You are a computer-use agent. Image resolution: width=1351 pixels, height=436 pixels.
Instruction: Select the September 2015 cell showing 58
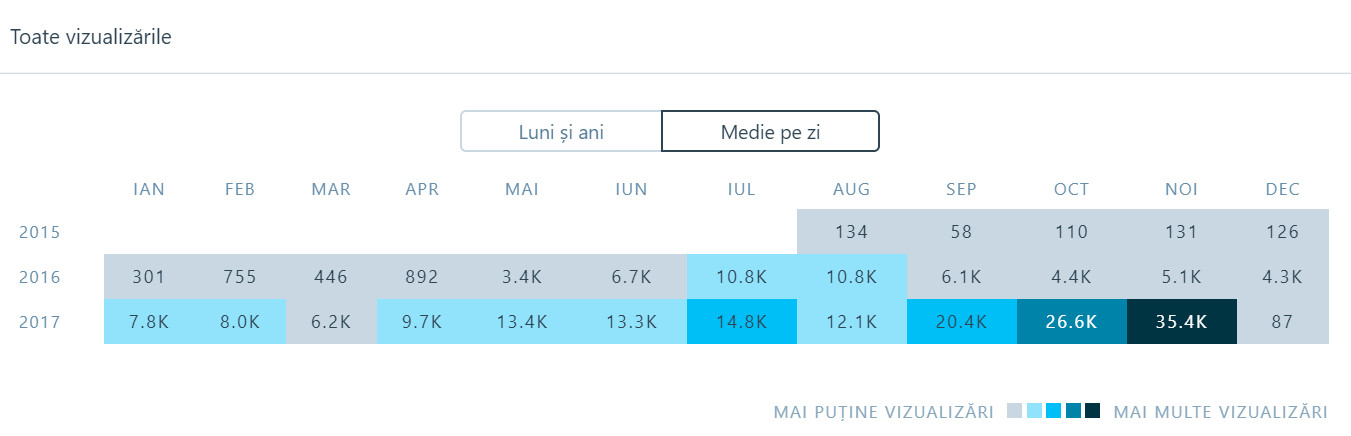click(x=961, y=232)
